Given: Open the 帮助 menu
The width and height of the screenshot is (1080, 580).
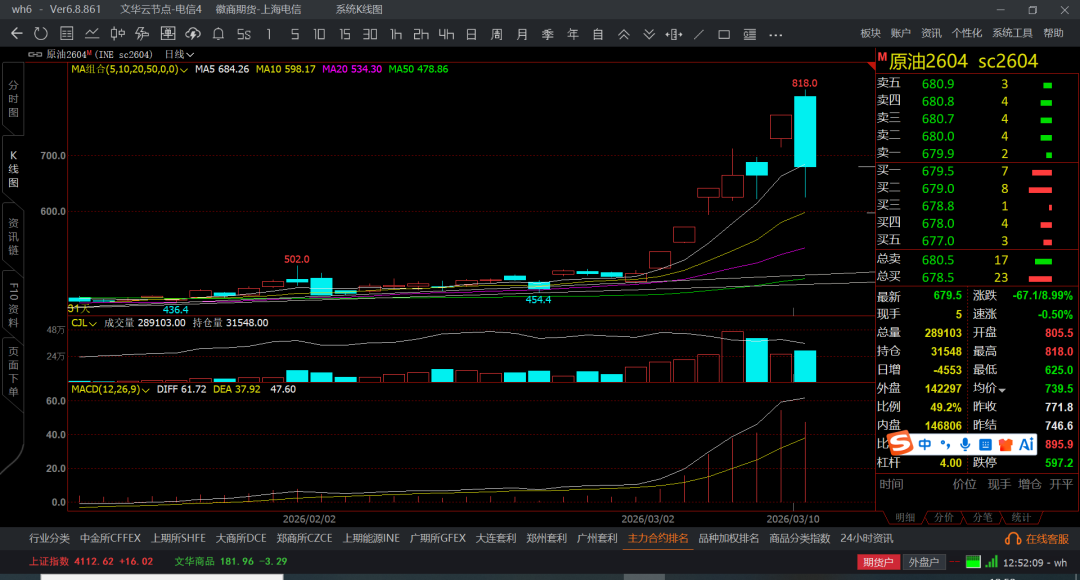Looking at the screenshot, I should 1053,33.
